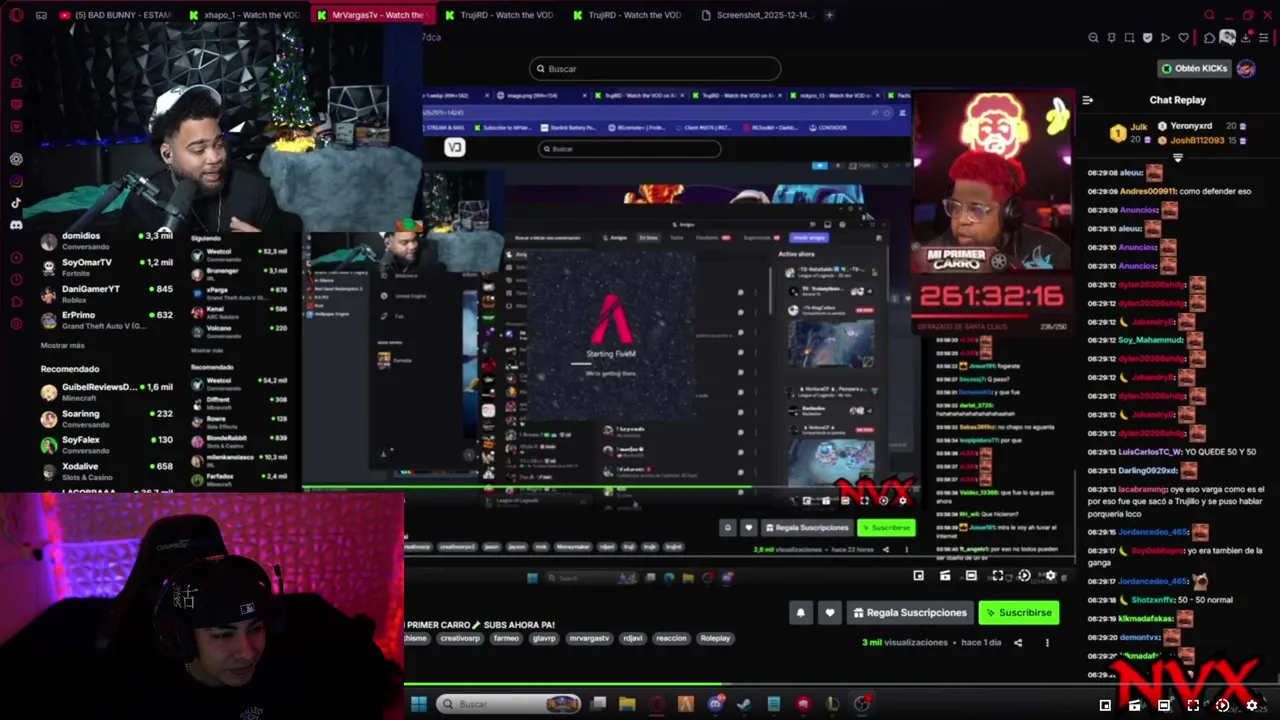Toggle the ad blocker shield icon
Viewport: 1280px width, 720px height.
point(1147,38)
